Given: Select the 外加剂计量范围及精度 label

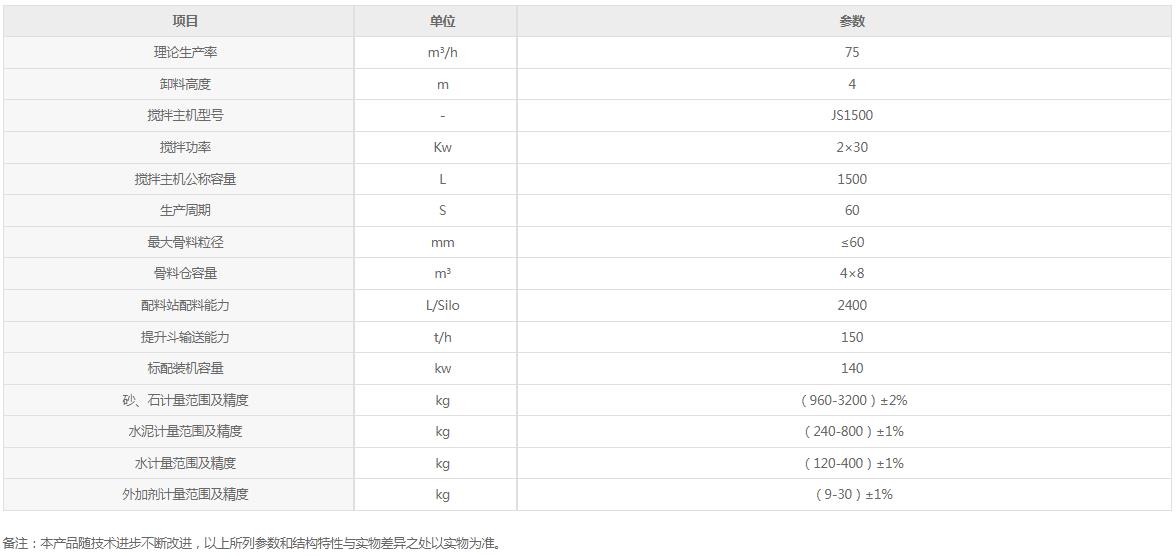Looking at the screenshot, I should [x=178, y=494].
